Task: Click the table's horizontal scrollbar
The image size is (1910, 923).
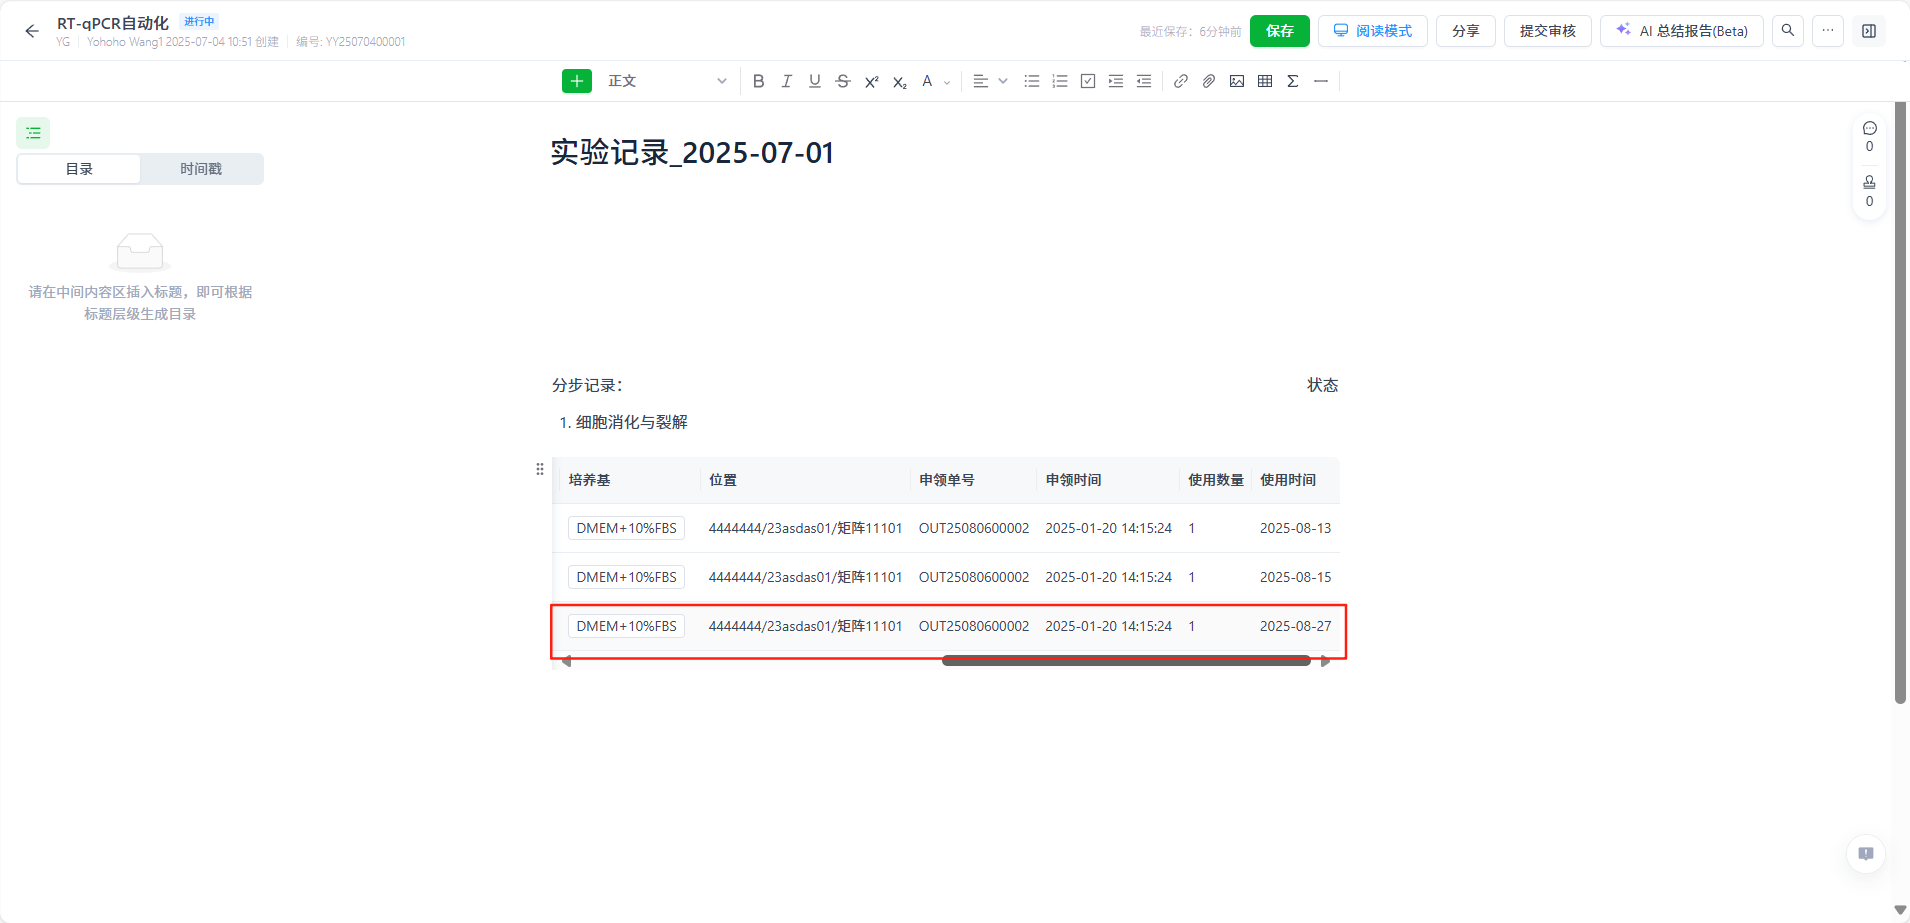Action: pyautogui.click(x=1126, y=661)
